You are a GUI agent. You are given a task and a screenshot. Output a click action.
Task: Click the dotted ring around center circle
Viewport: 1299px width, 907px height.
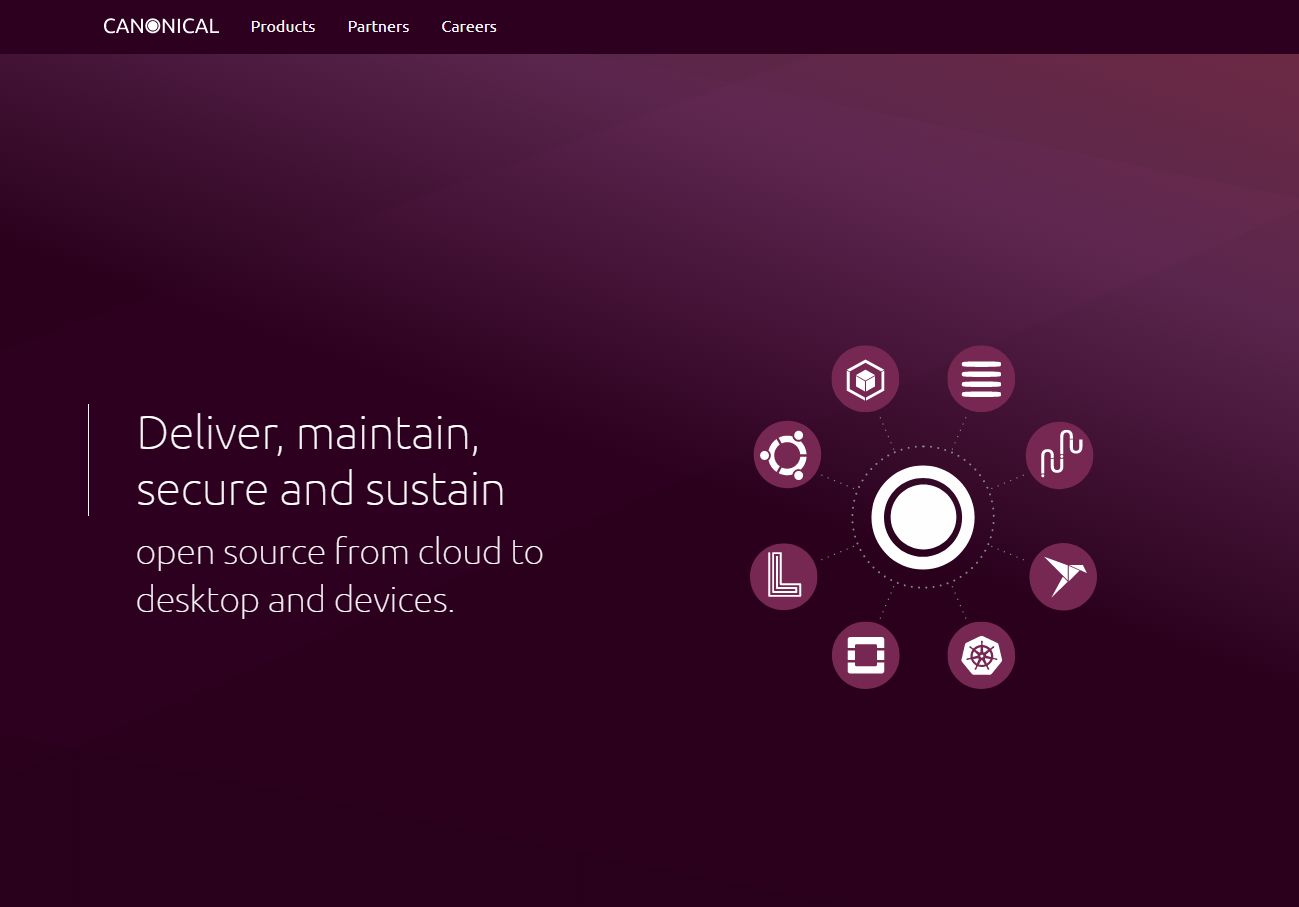point(853,517)
